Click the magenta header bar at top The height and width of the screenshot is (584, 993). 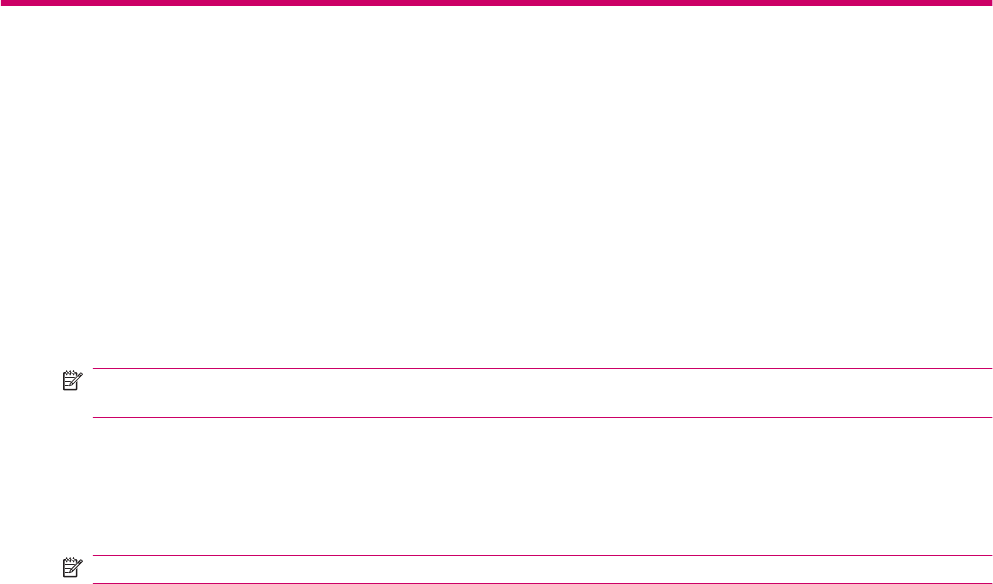(496, 3)
